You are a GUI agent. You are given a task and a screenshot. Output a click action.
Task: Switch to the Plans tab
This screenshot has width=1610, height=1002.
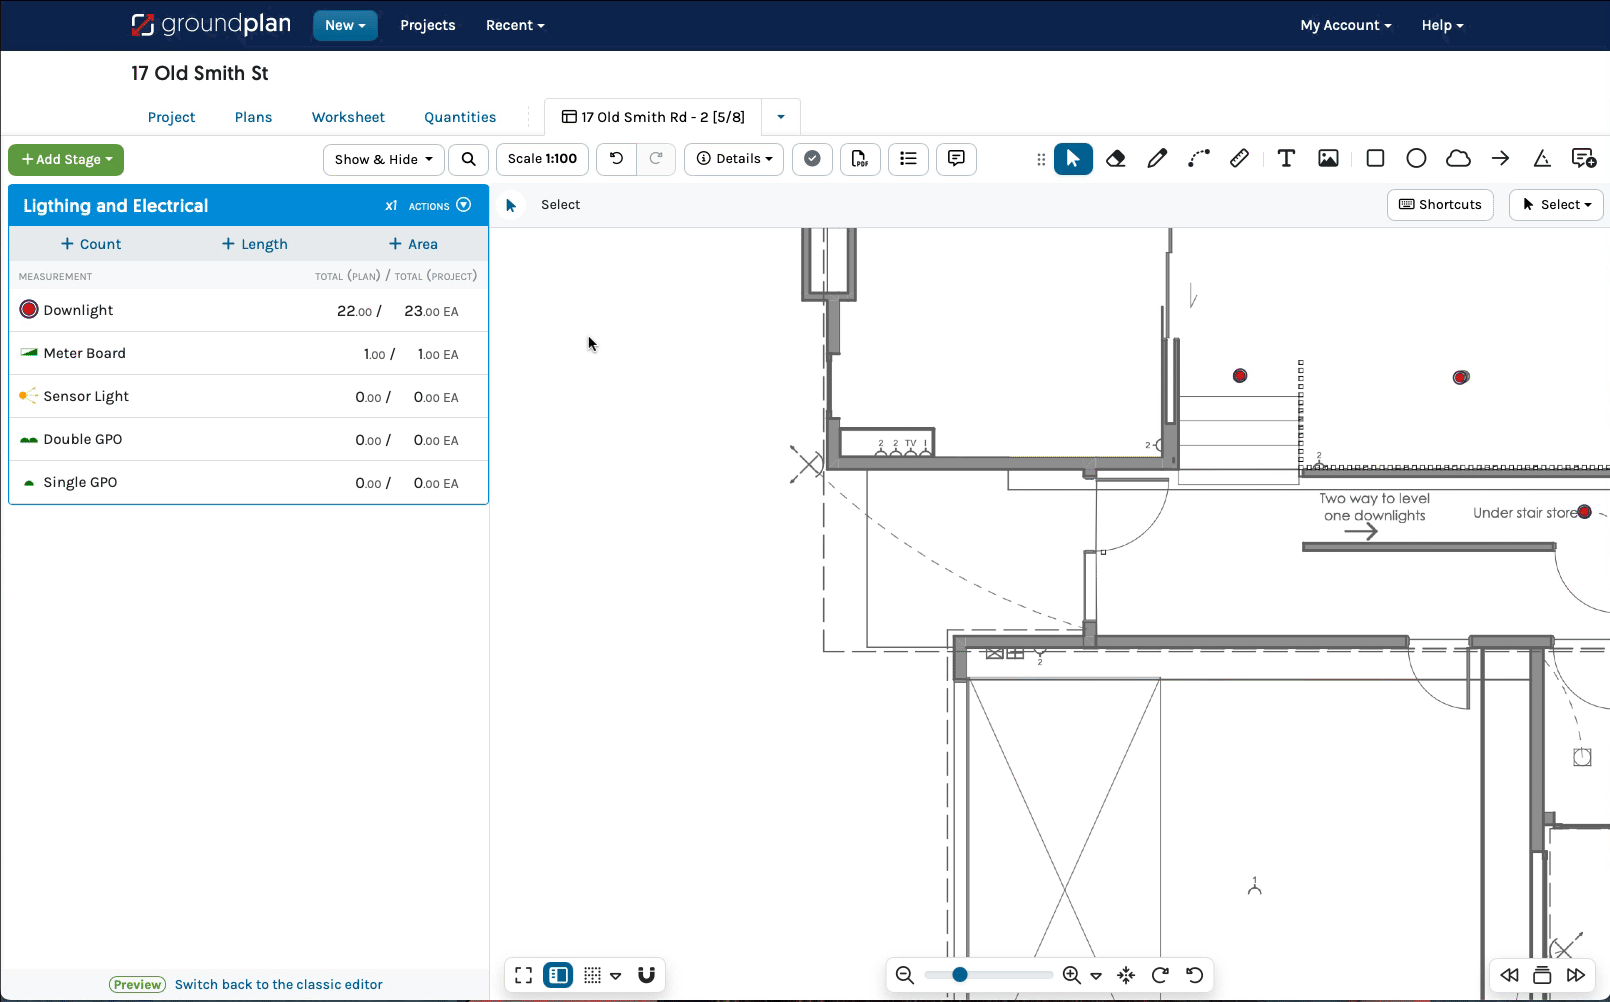click(x=253, y=117)
